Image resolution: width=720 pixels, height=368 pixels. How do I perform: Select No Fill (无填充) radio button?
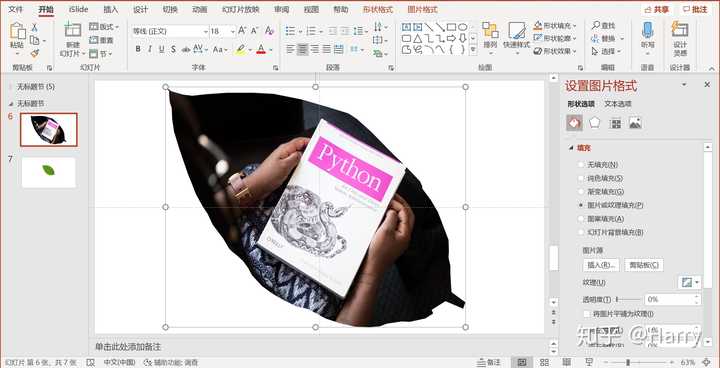click(581, 164)
